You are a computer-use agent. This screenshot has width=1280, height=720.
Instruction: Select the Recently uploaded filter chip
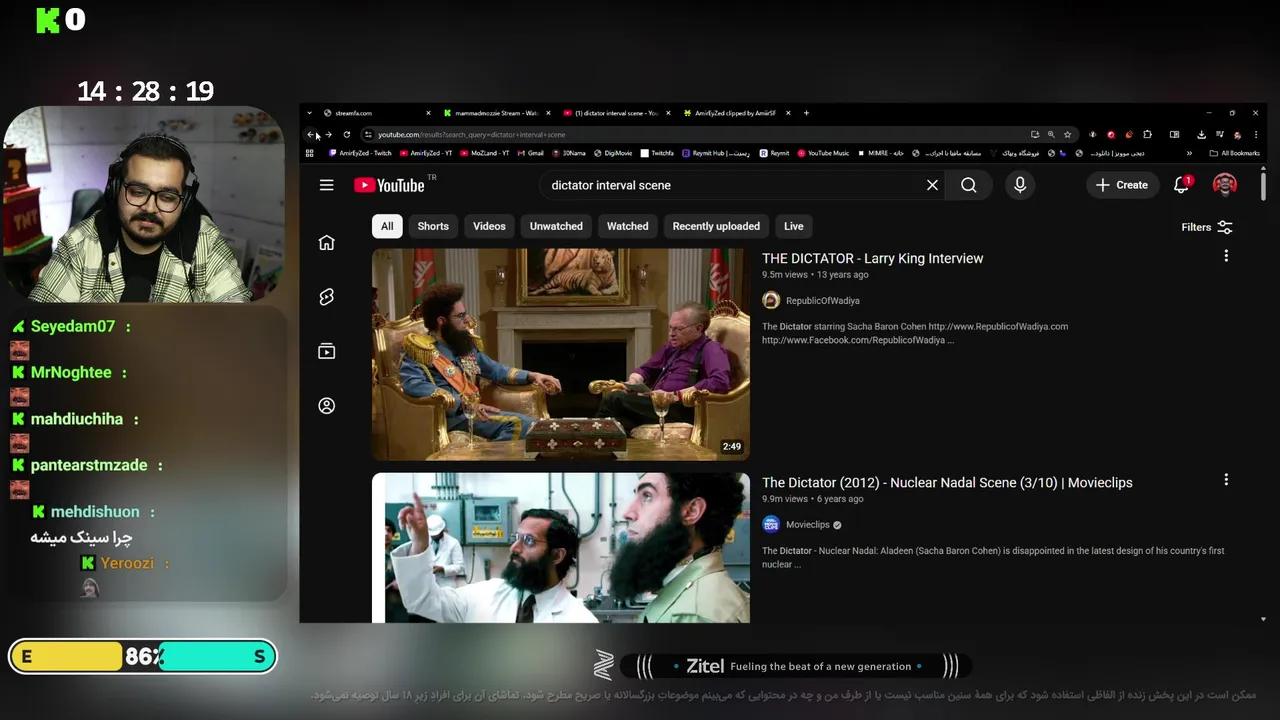pos(716,226)
